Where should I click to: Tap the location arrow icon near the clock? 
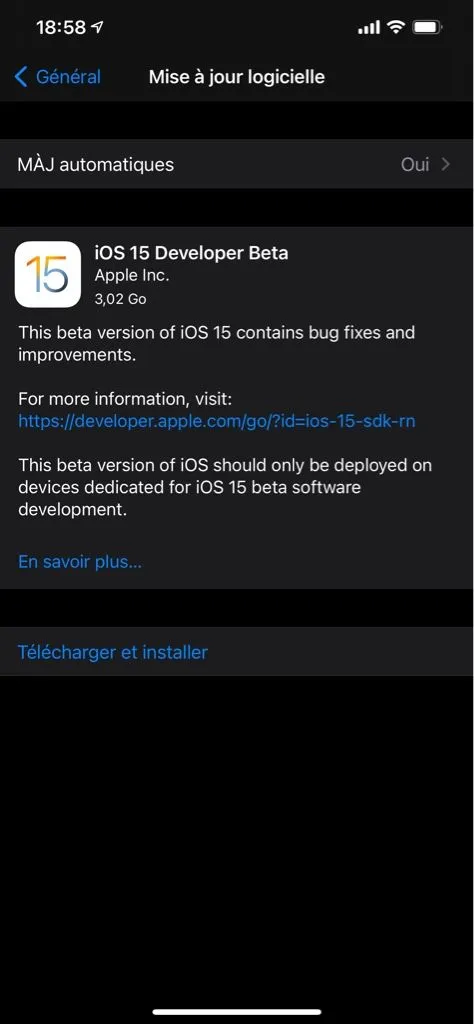point(99,27)
